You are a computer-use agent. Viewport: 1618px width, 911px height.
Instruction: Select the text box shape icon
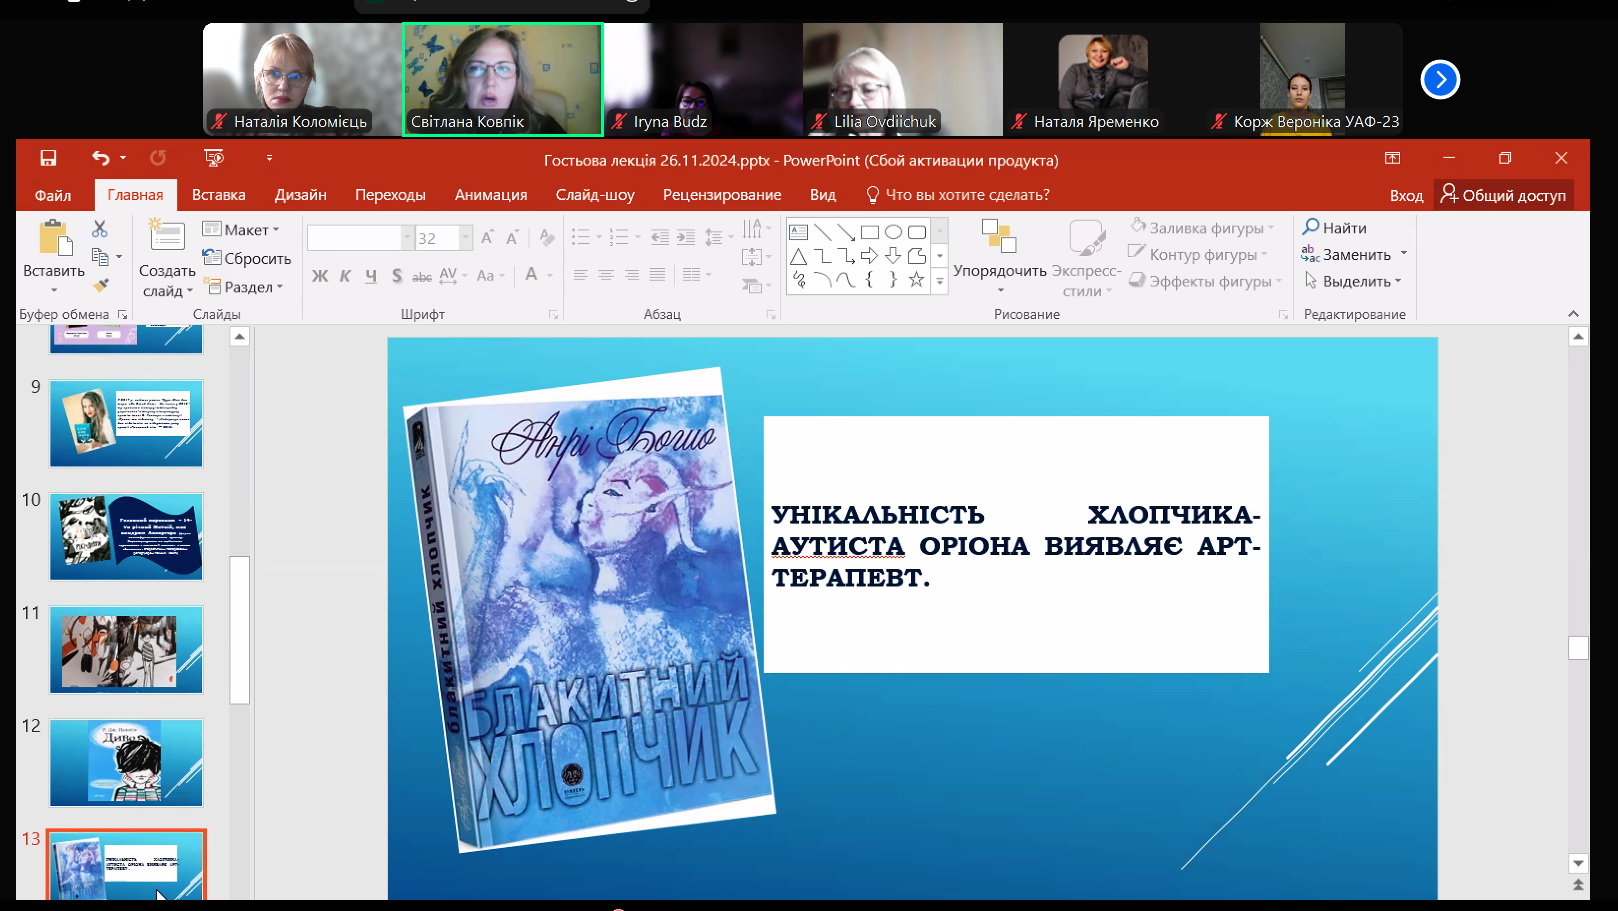[799, 232]
